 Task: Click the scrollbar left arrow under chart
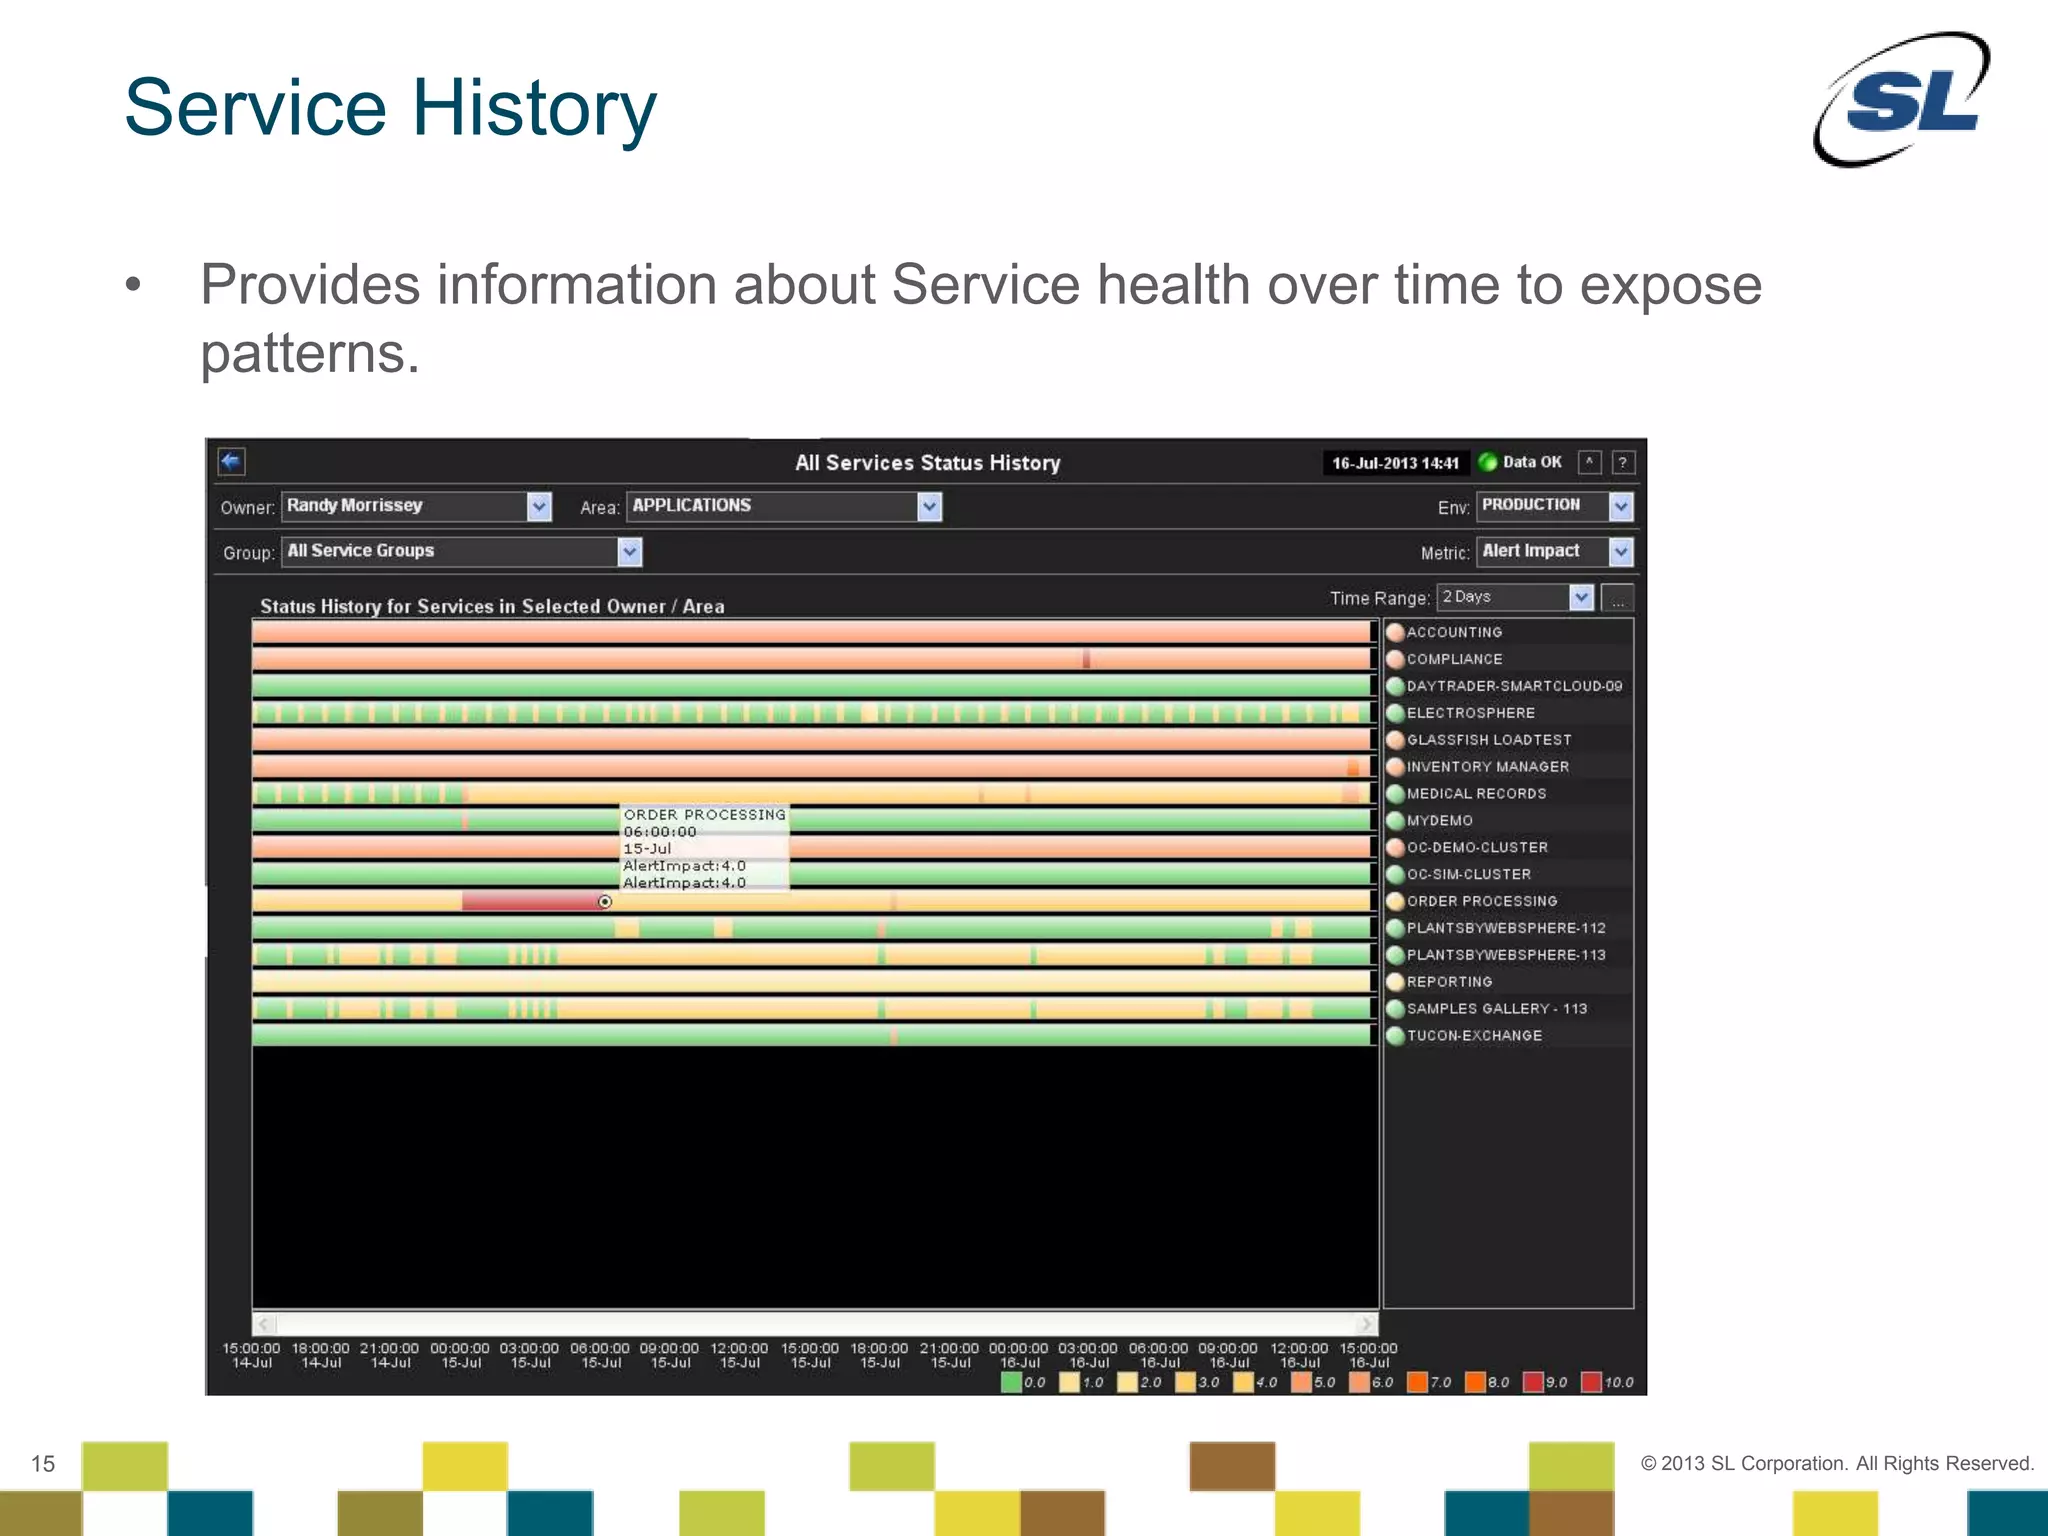[265, 1325]
